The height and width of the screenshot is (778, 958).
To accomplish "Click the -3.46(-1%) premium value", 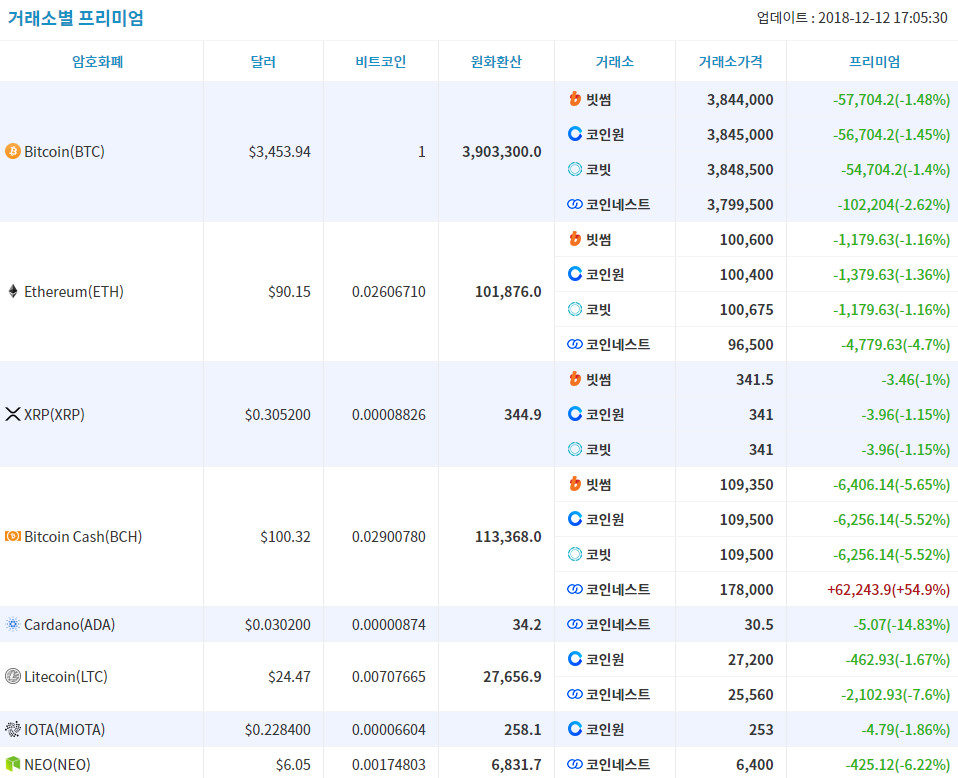I will (915, 380).
